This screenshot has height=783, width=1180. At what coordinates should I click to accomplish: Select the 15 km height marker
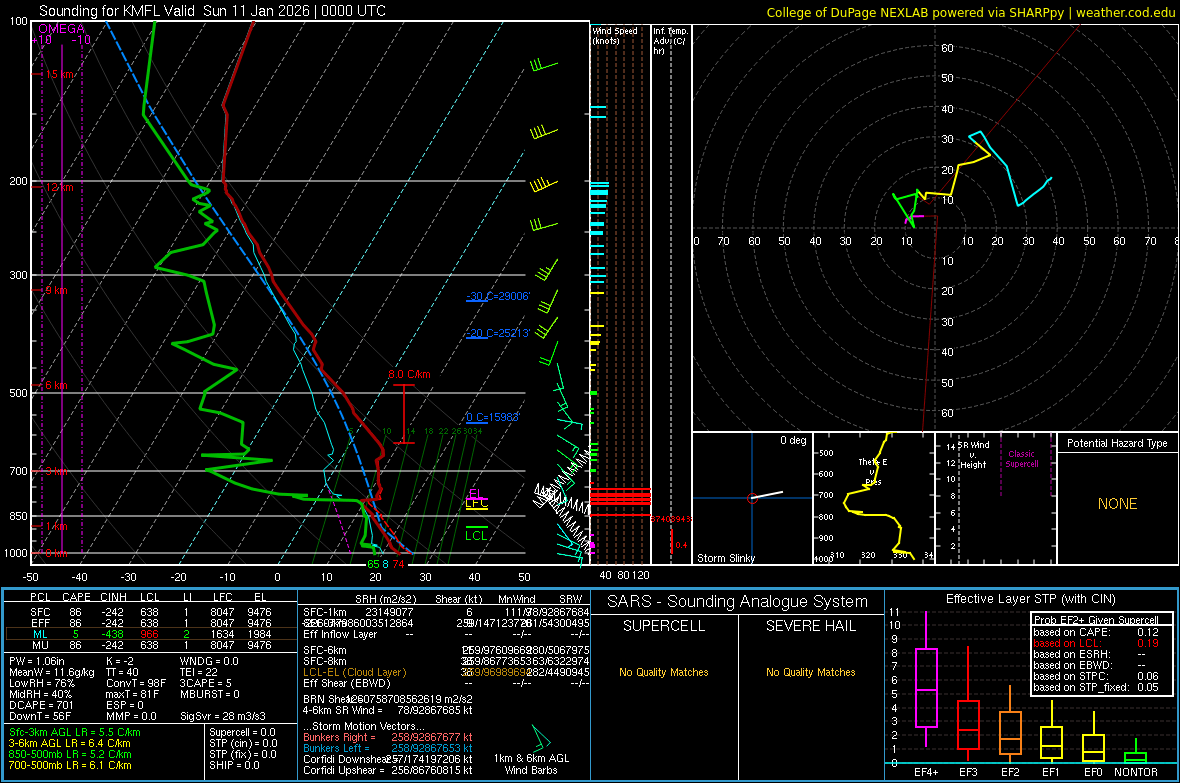pos(59,75)
